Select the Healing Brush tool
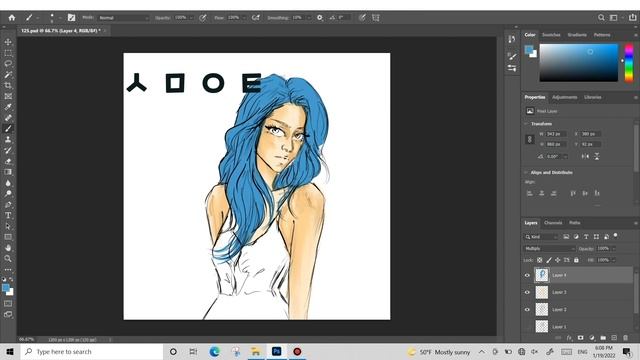 pos(8,118)
